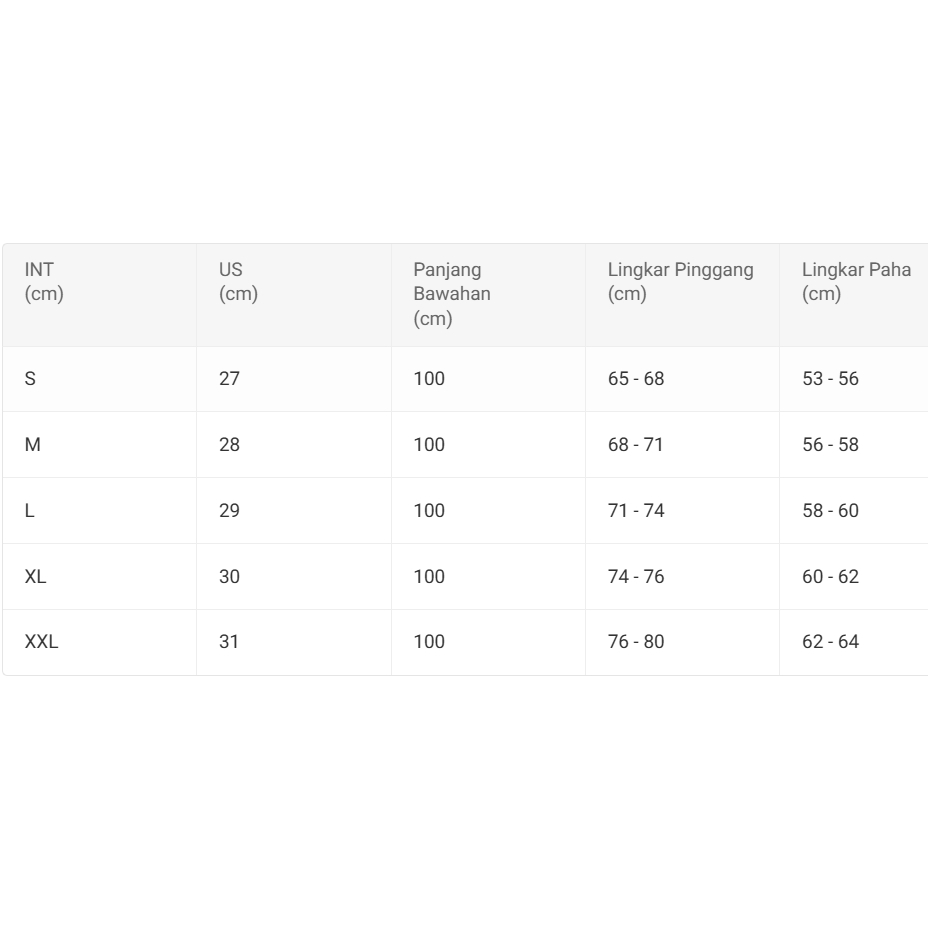Image resolution: width=928 pixels, height=928 pixels.
Task: Click the 100 length cell in XXL row
Action: pos(429,642)
